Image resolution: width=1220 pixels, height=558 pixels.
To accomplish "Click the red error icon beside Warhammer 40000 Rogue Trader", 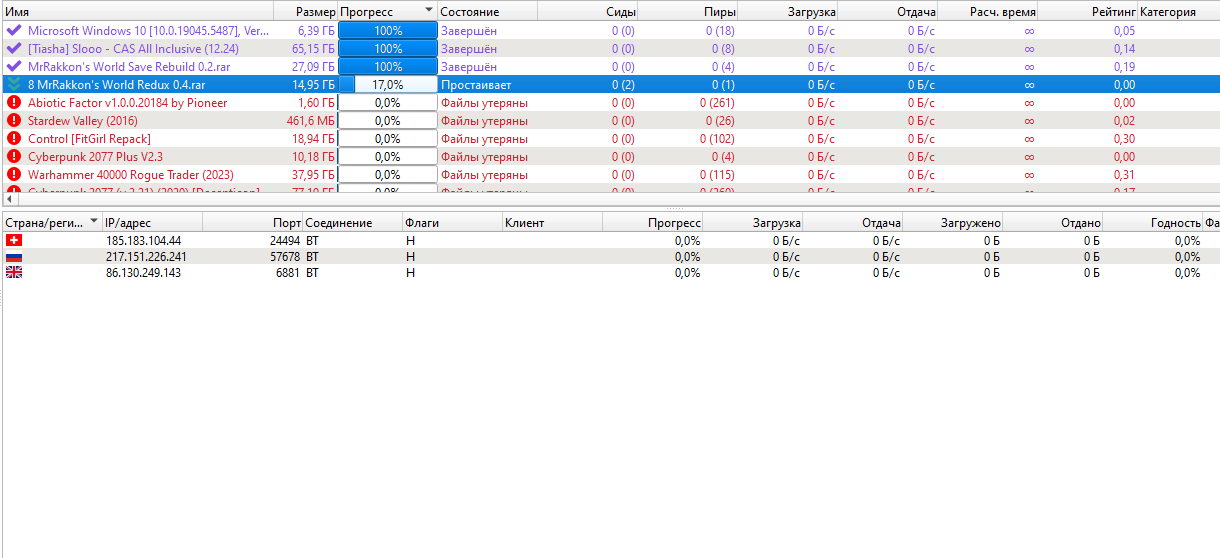I will point(14,175).
